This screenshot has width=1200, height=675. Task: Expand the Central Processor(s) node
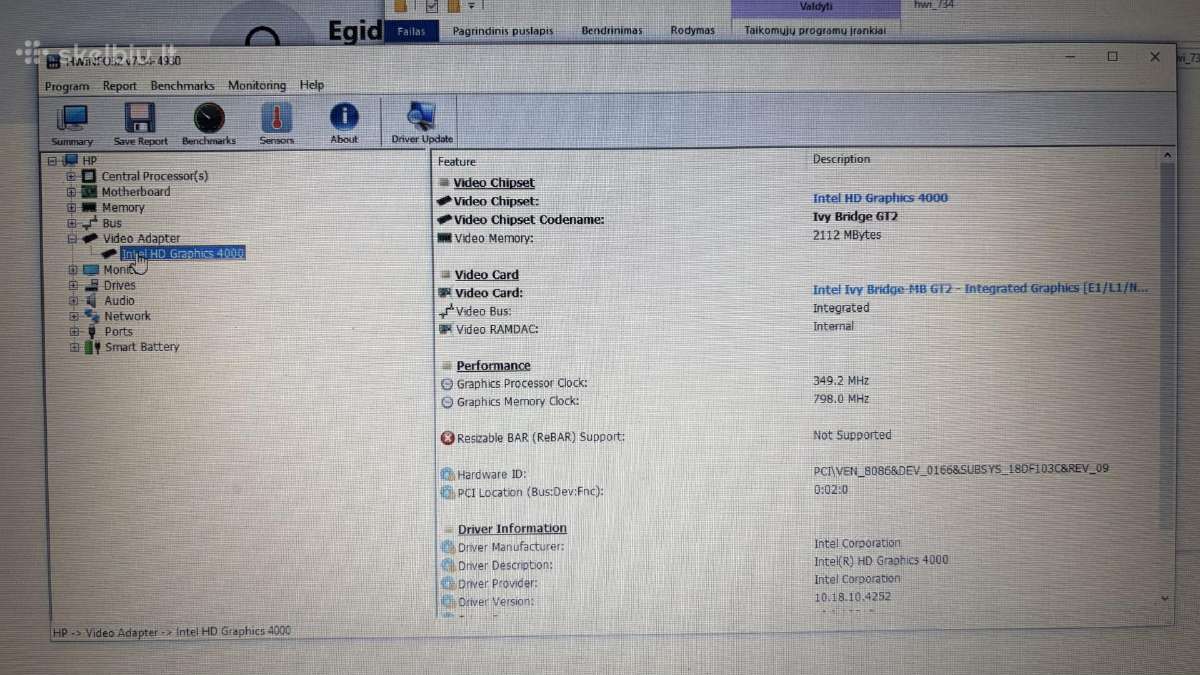[72, 176]
